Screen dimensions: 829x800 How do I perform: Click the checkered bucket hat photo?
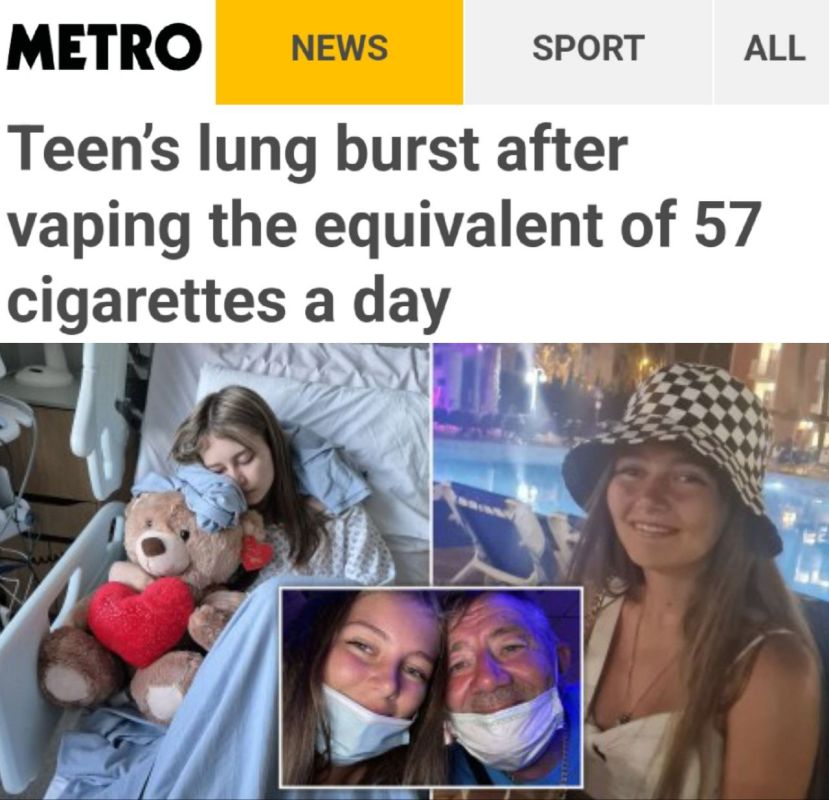click(631, 571)
